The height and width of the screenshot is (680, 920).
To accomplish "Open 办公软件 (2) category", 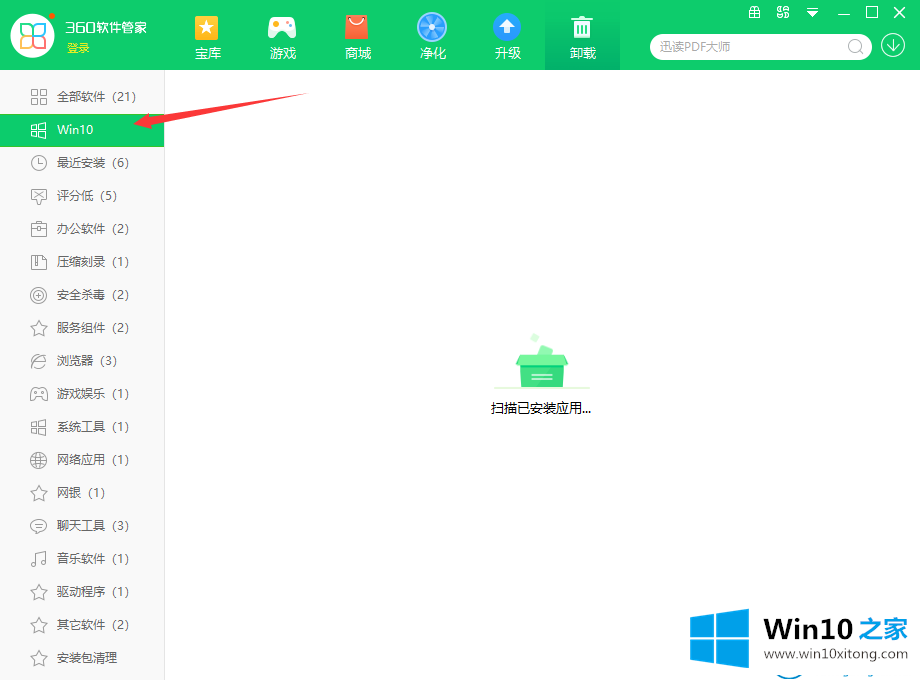I will (82, 229).
